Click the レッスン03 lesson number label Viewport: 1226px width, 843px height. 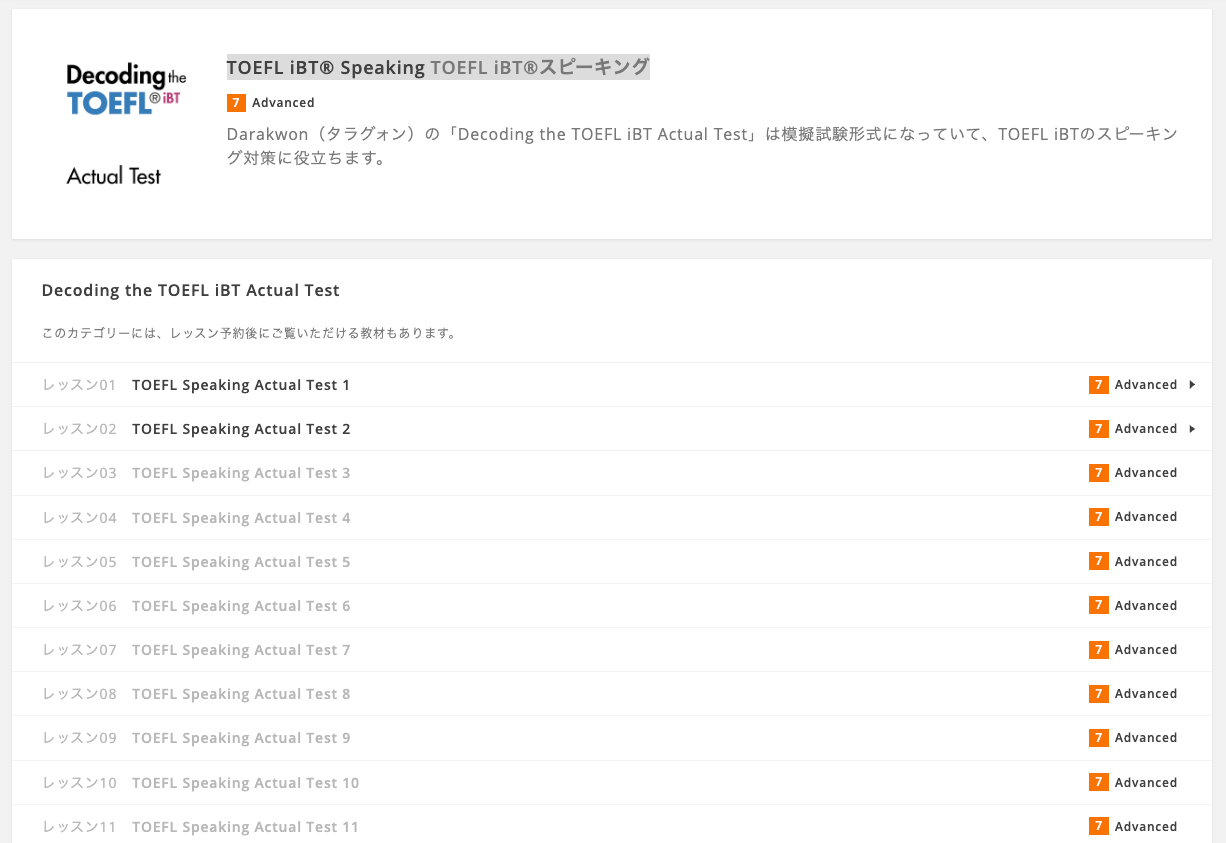point(80,473)
